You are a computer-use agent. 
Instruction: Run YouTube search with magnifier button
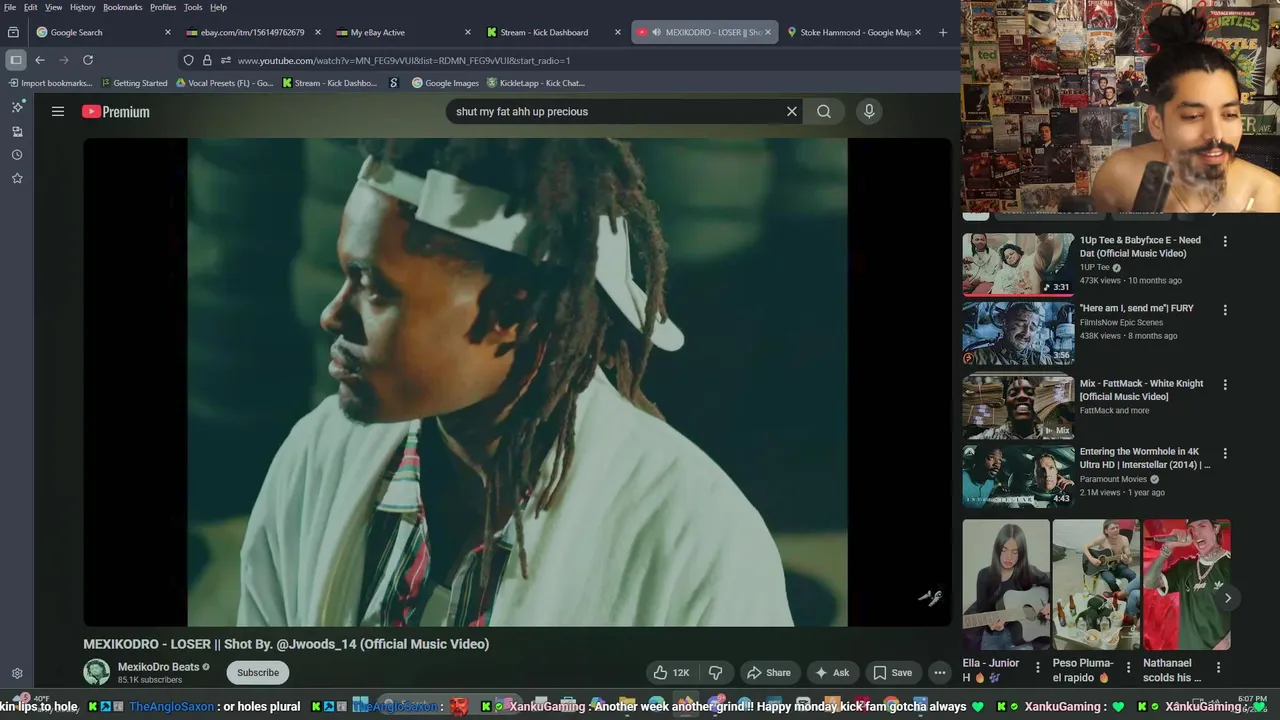click(824, 112)
